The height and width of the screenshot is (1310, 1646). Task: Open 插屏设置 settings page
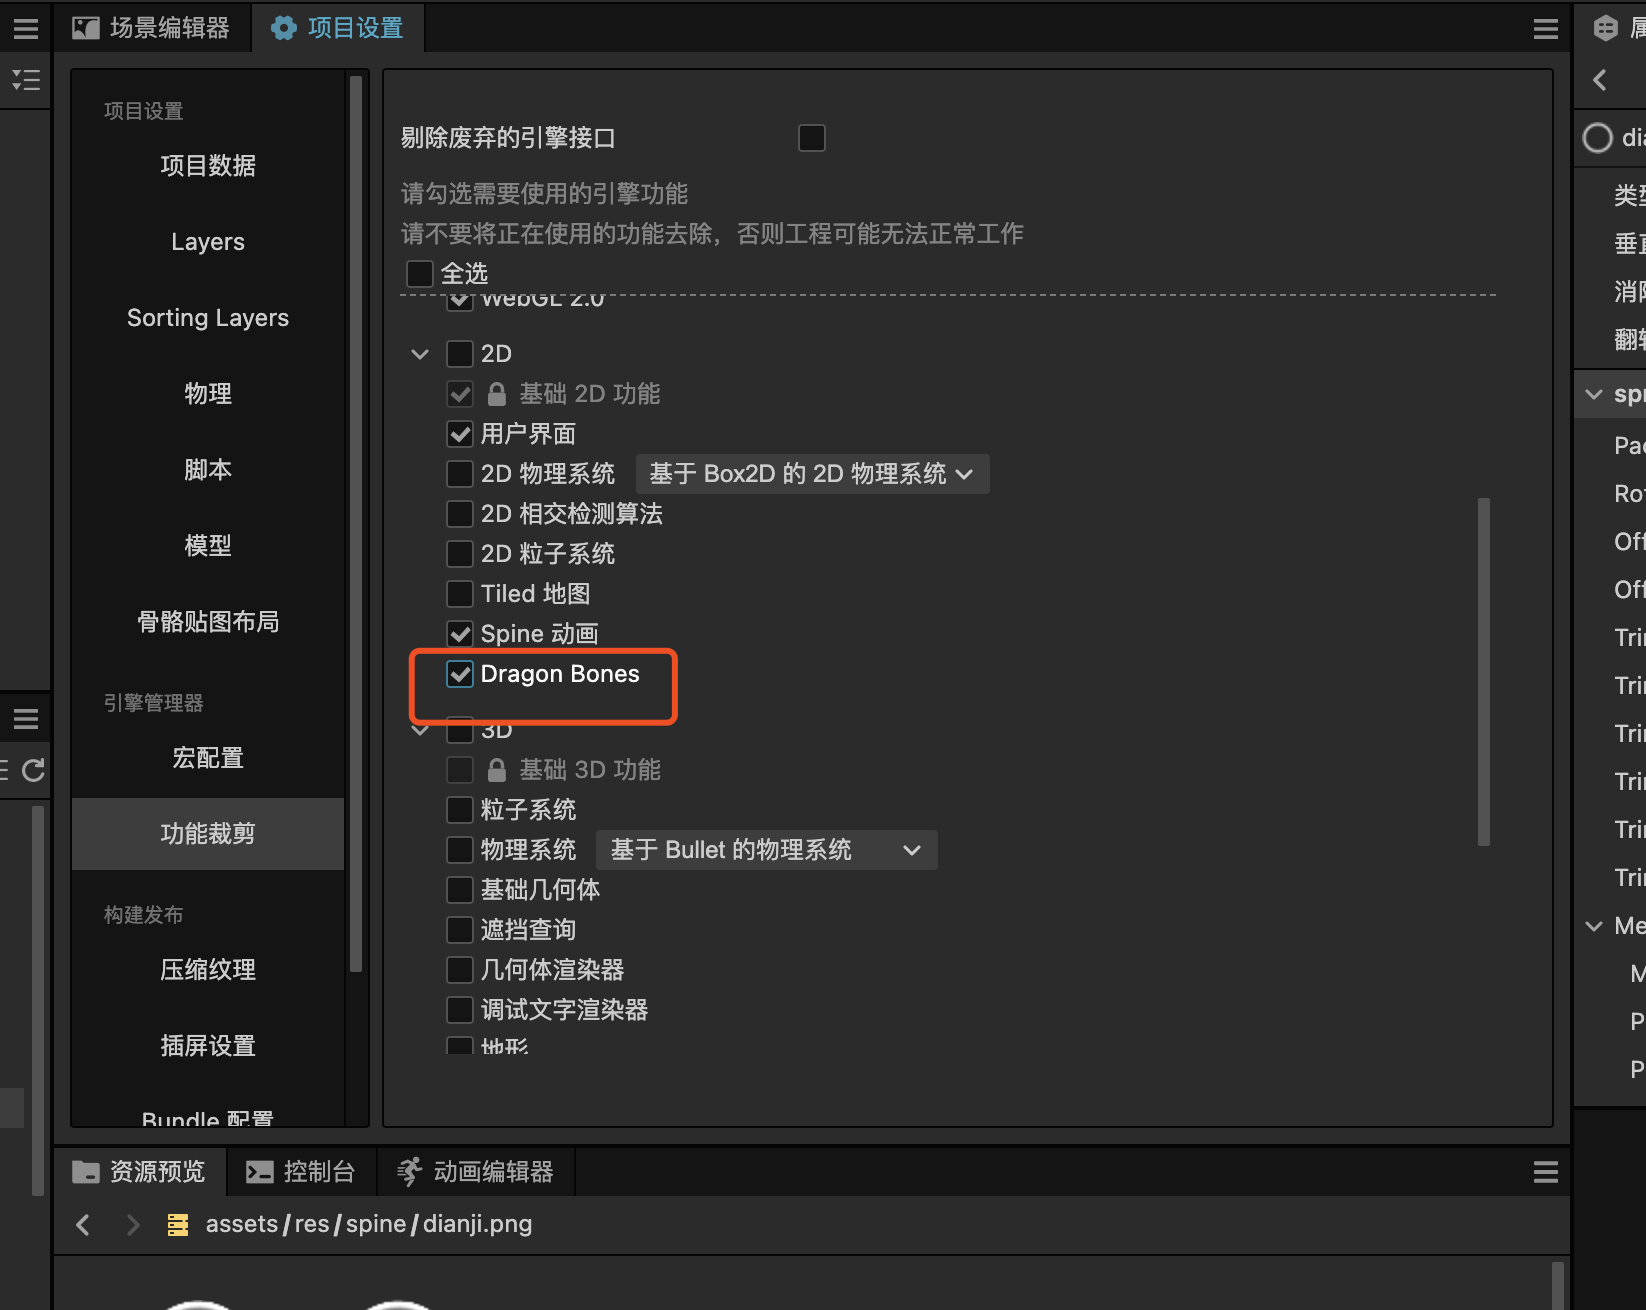pos(208,1046)
